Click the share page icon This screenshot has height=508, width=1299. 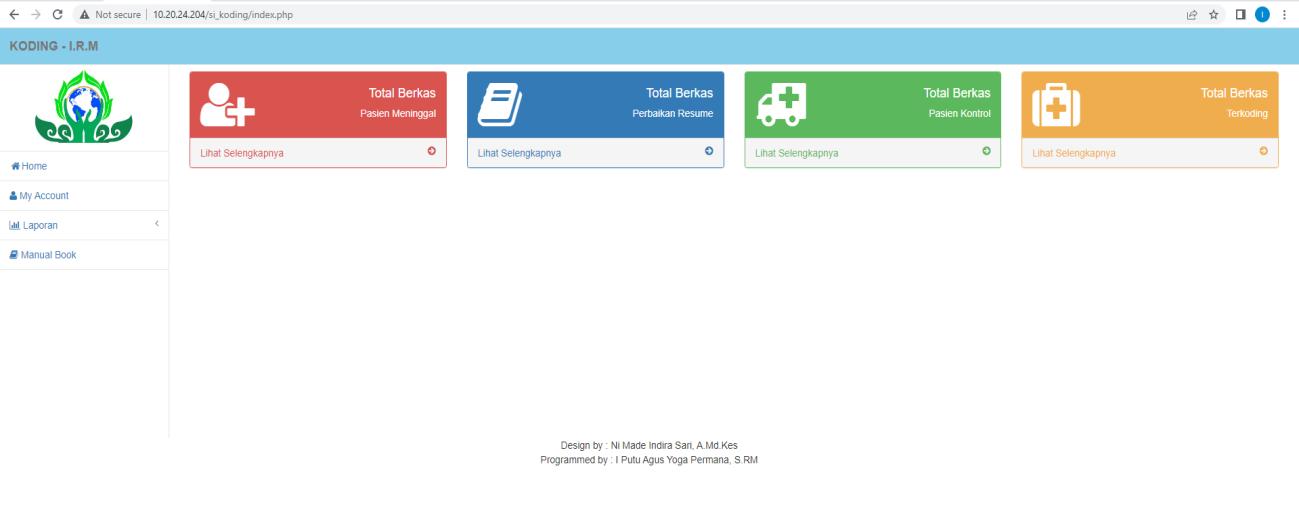click(x=1192, y=14)
